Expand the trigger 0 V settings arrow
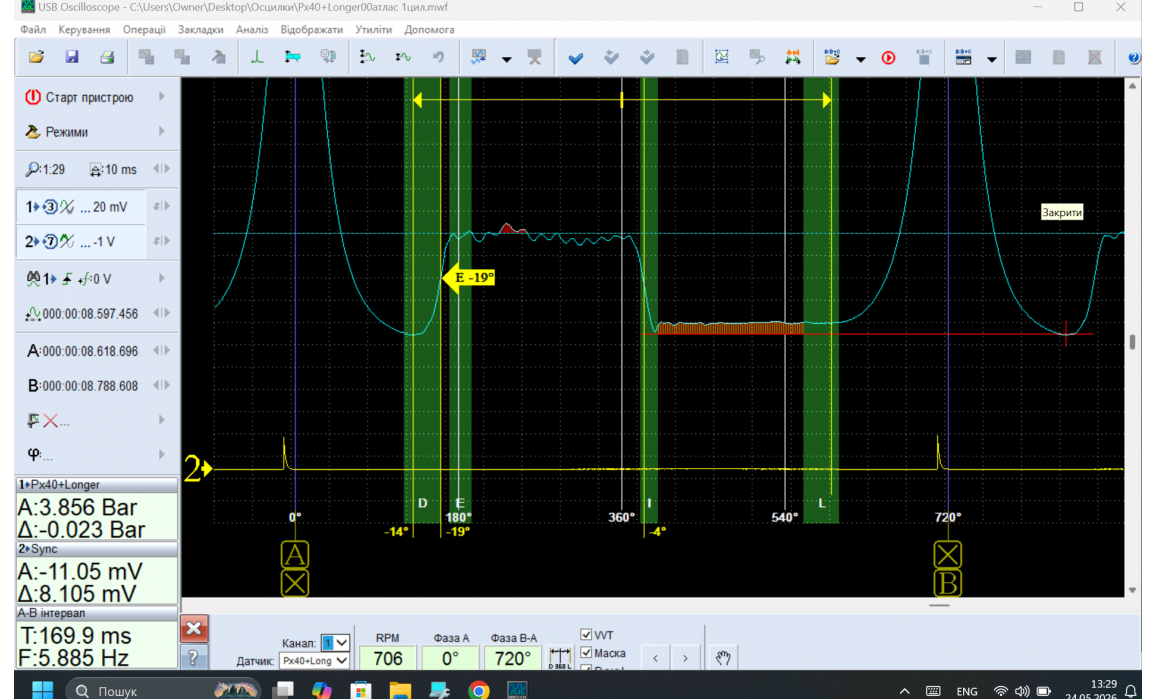Image resolution: width=1156 pixels, height=700 pixels. (x=161, y=278)
